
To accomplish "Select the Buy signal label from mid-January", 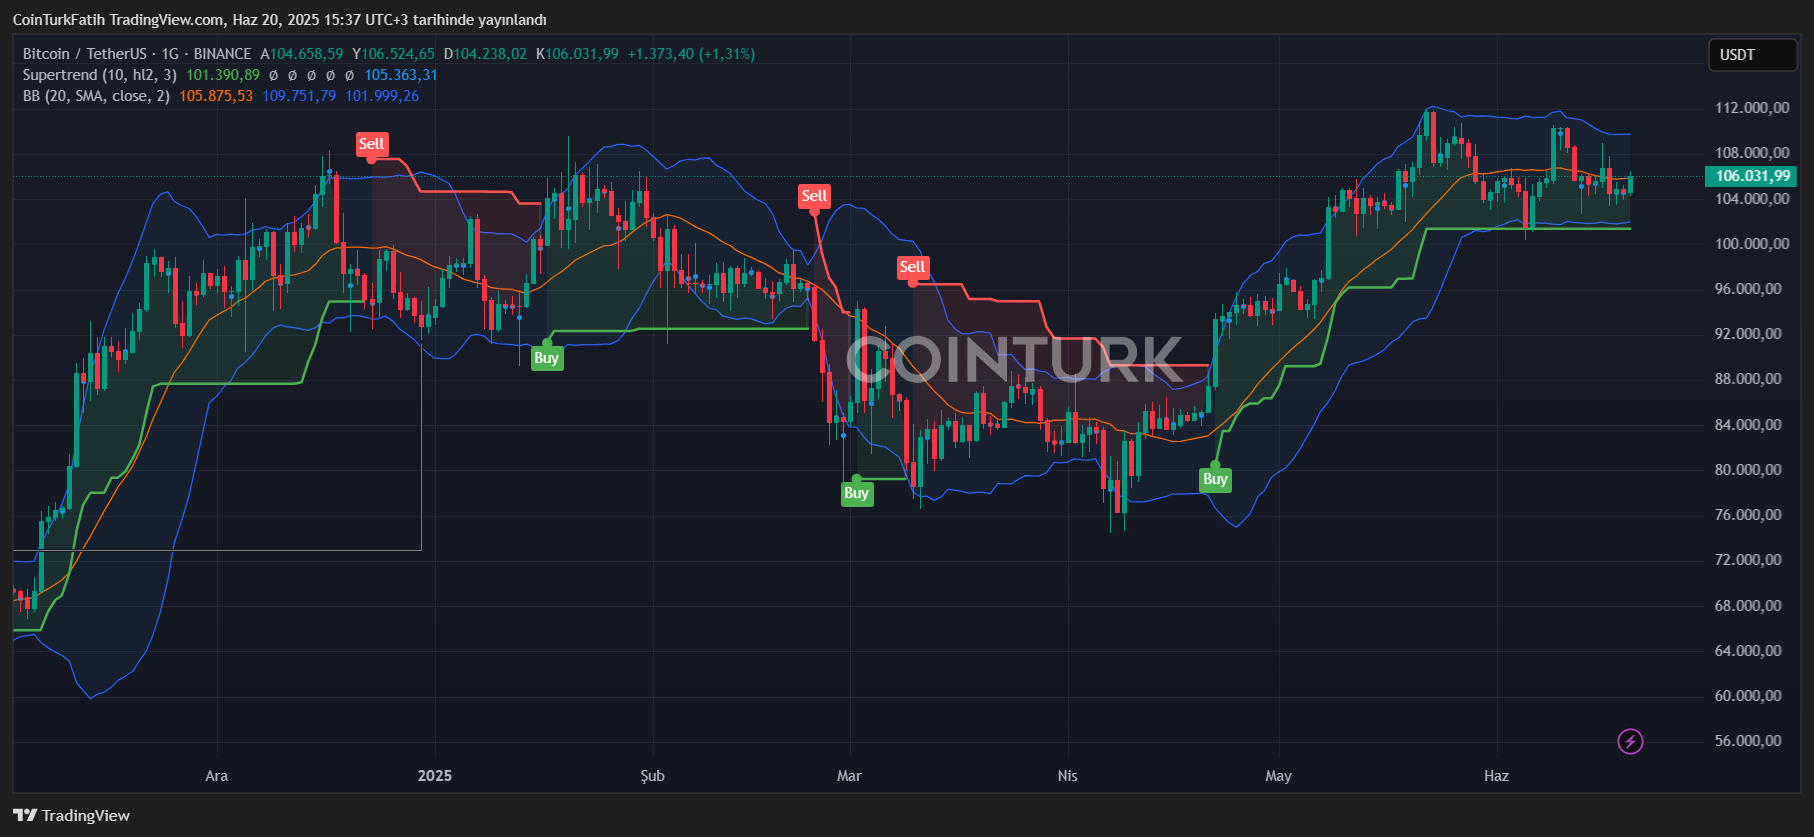I will tap(546, 358).
